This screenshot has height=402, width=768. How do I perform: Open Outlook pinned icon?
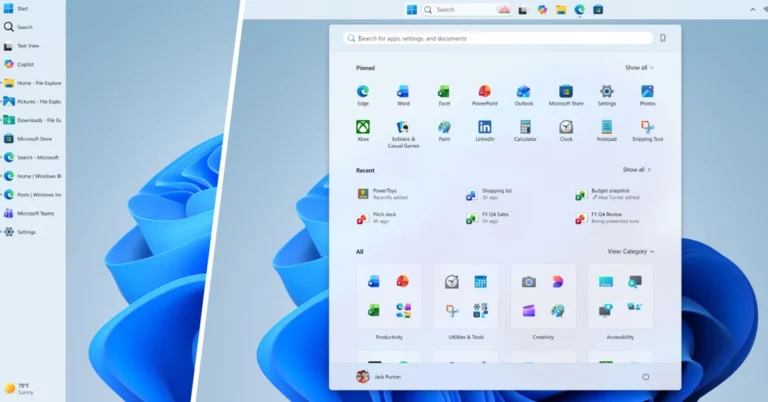point(524,95)
